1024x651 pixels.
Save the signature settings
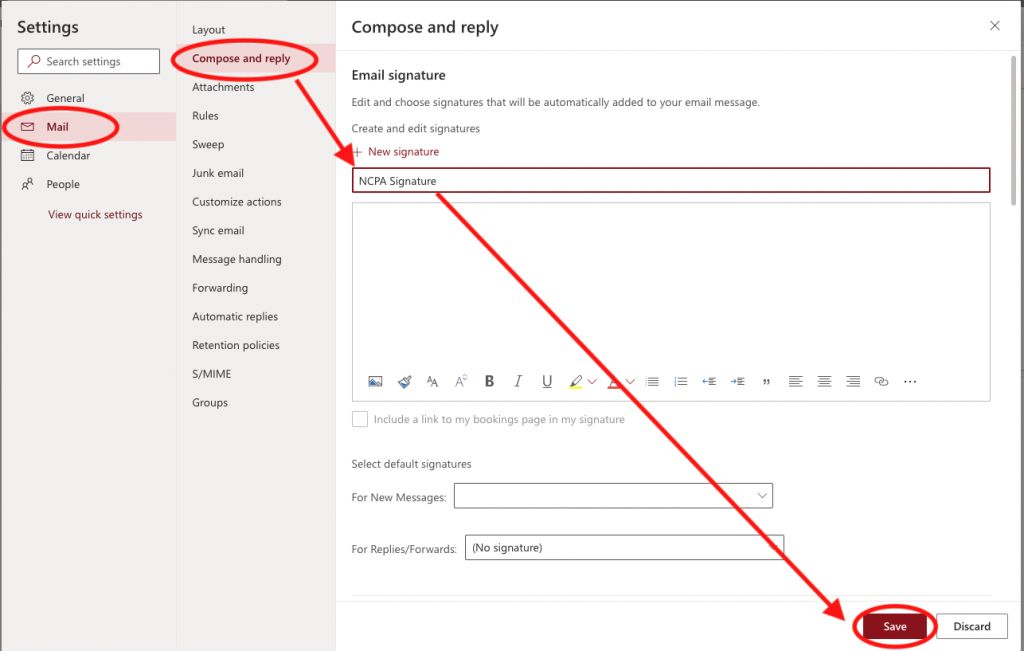(x=894, y=626)
